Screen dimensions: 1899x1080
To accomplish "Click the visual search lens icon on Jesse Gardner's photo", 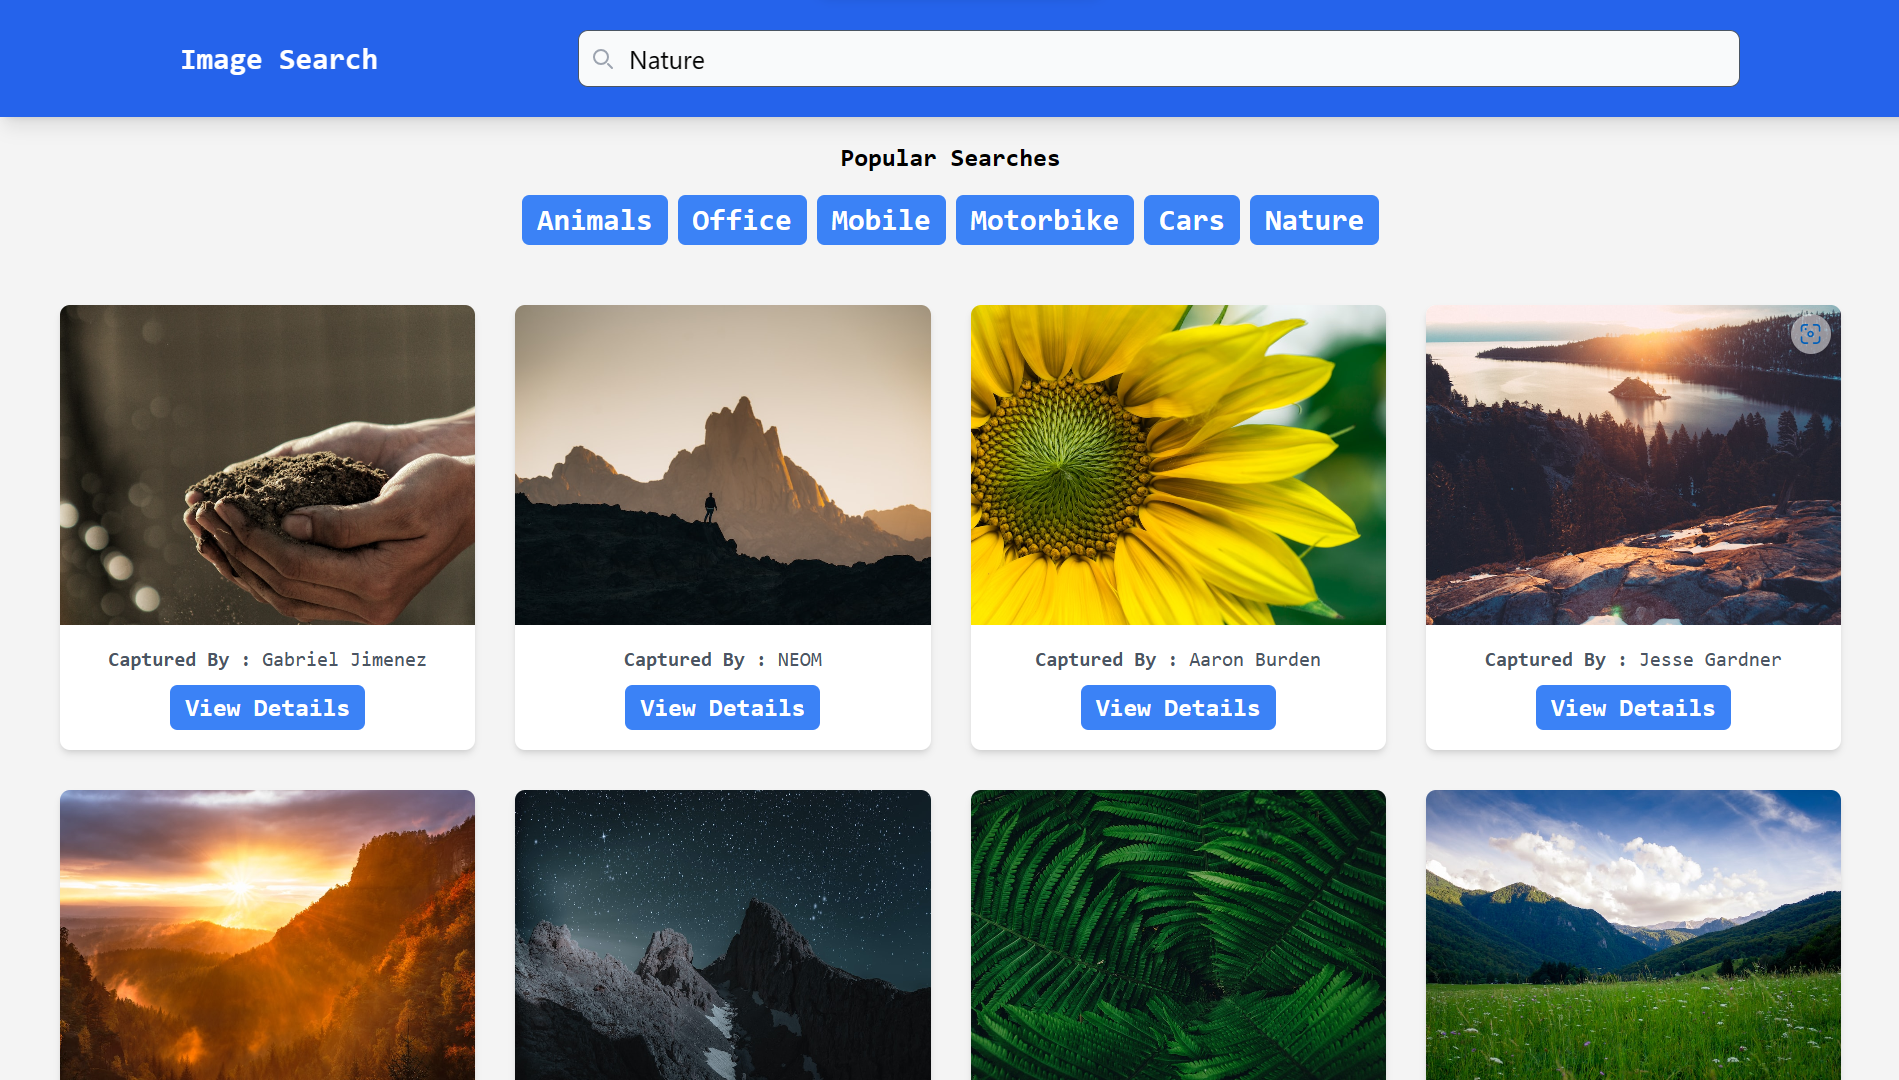I will [x=1809, y=334].
